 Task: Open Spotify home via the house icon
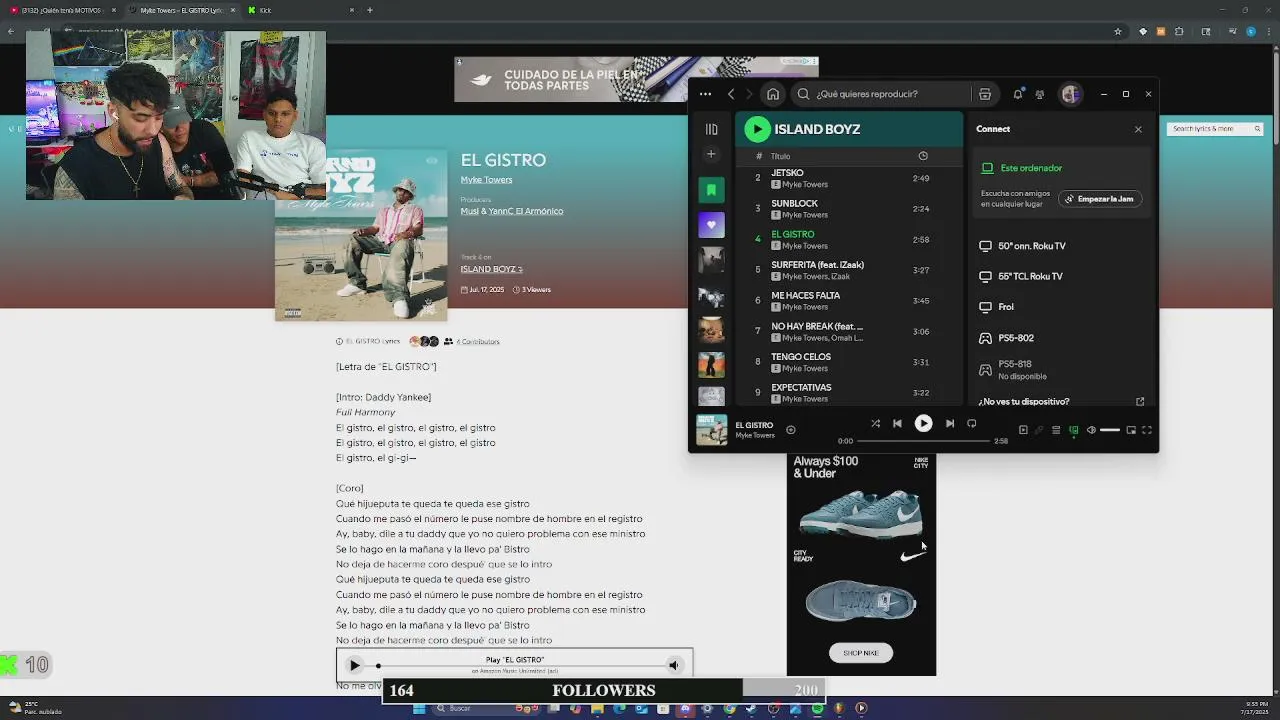click(773, 94)
